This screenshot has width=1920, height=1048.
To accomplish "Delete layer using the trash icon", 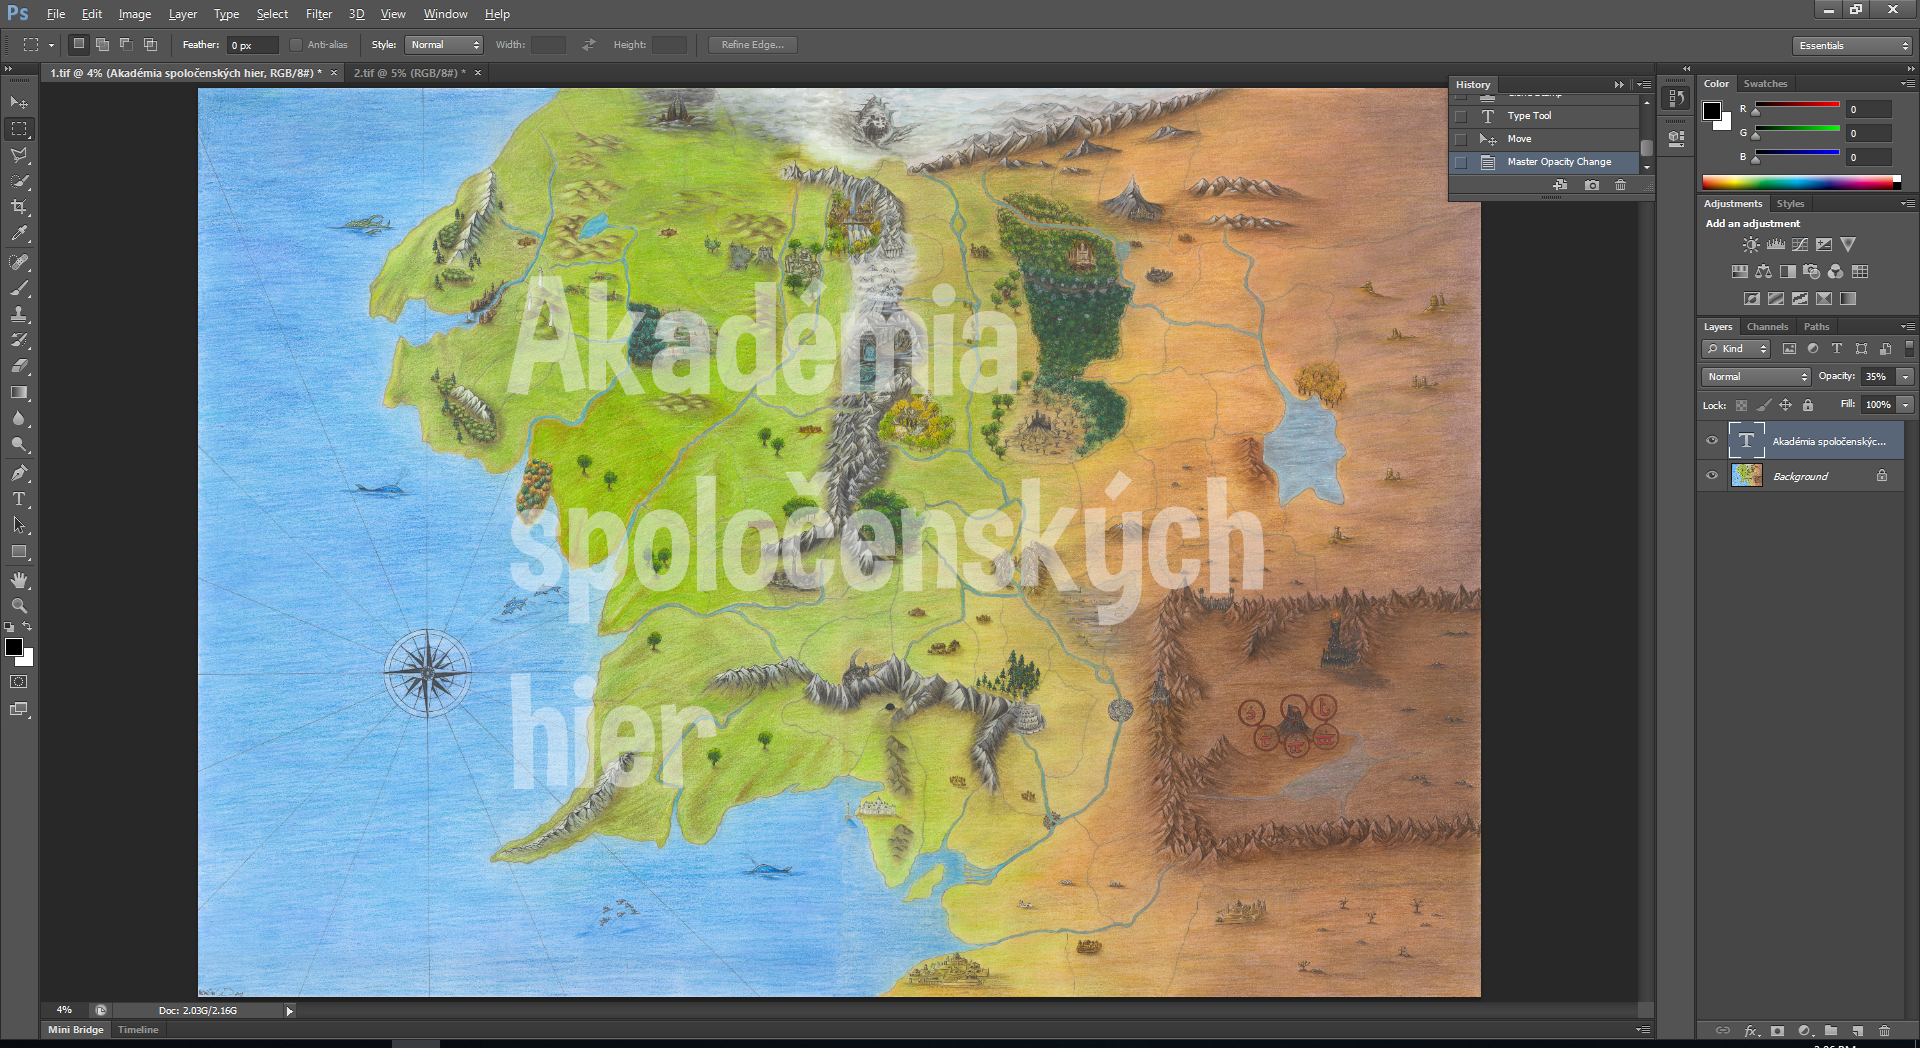I will (1882, 1031).
